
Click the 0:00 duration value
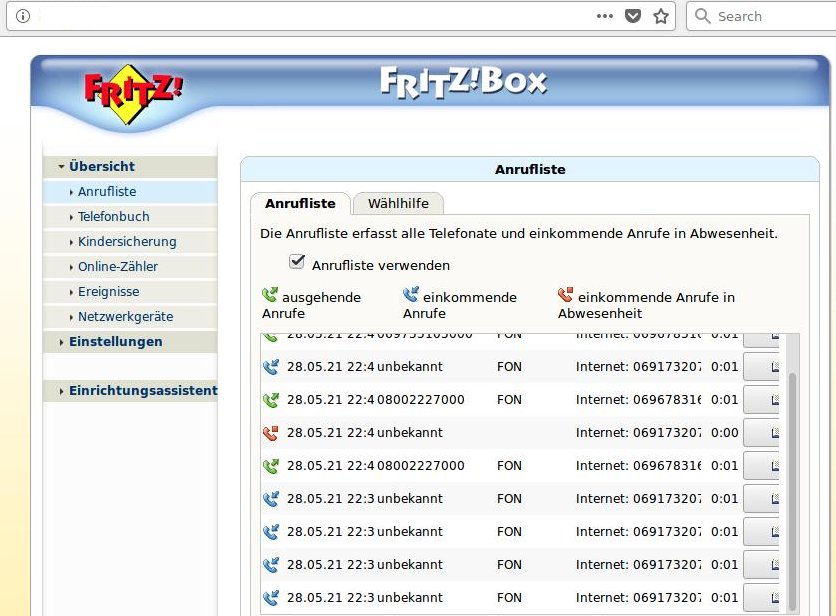(725, 433)
